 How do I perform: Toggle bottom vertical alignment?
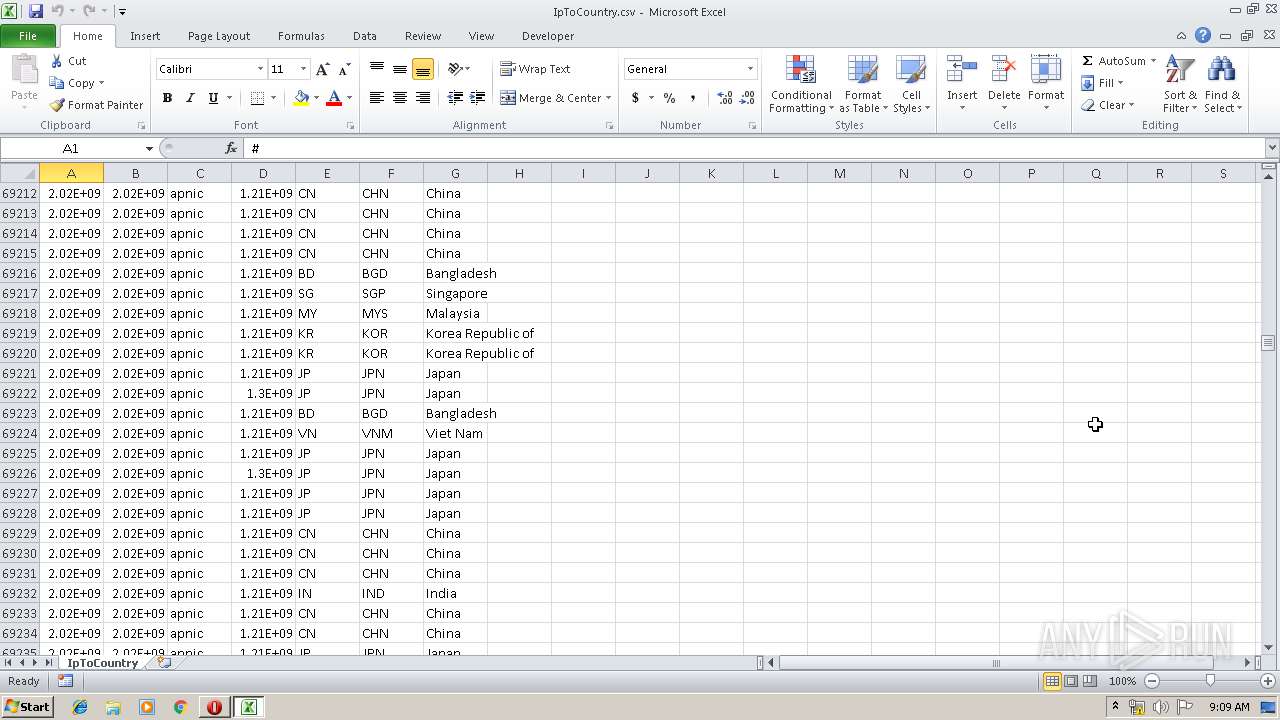tap(423, 69)
